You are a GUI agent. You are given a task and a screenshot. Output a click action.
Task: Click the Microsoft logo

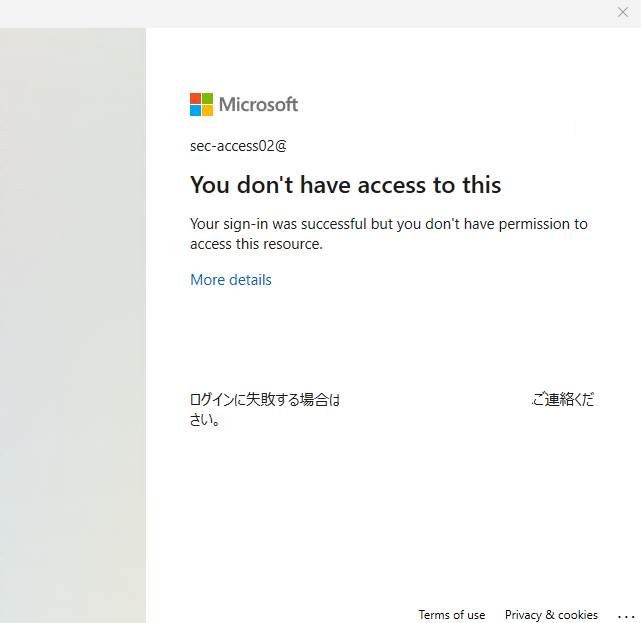coord(244,104)
